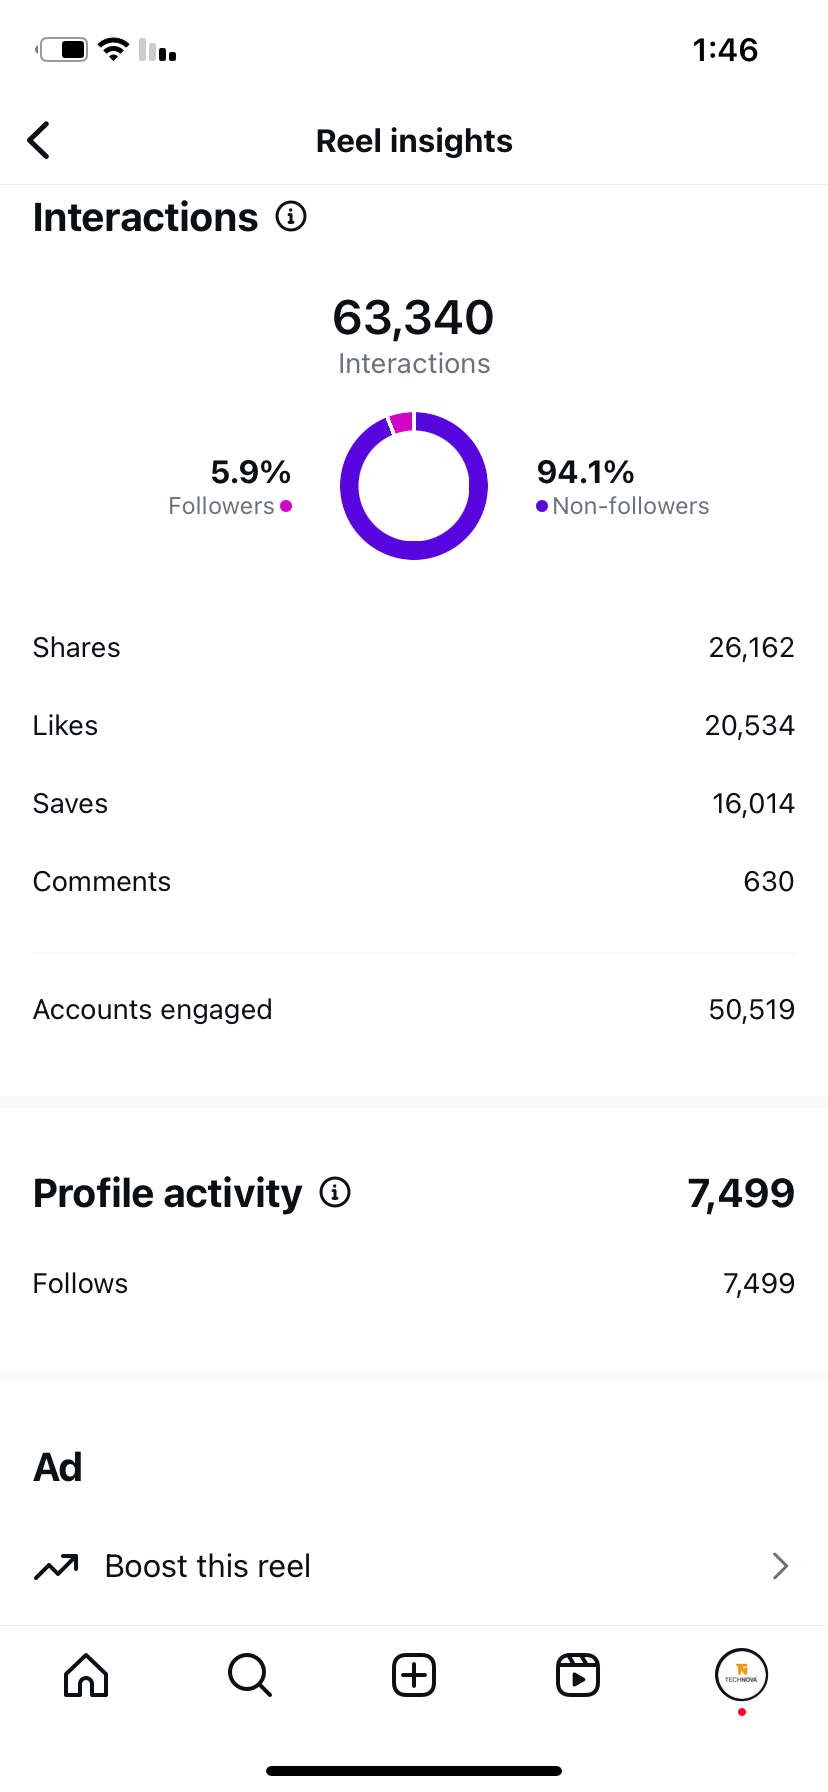Tap the Boost trending arrow icon
This screenshot has width=828, height=1792.
pos(56,1566)
